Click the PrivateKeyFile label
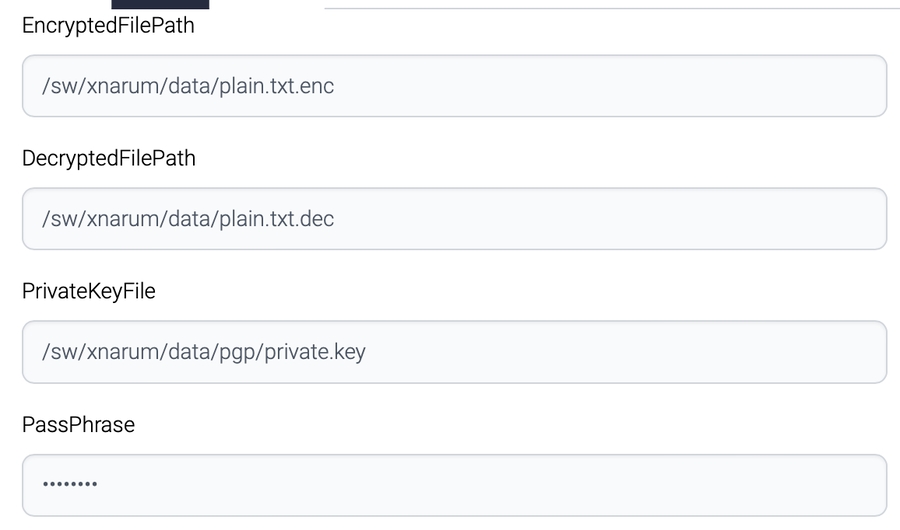The height and width of the screenshot is (530, 900). click(89, 291)
